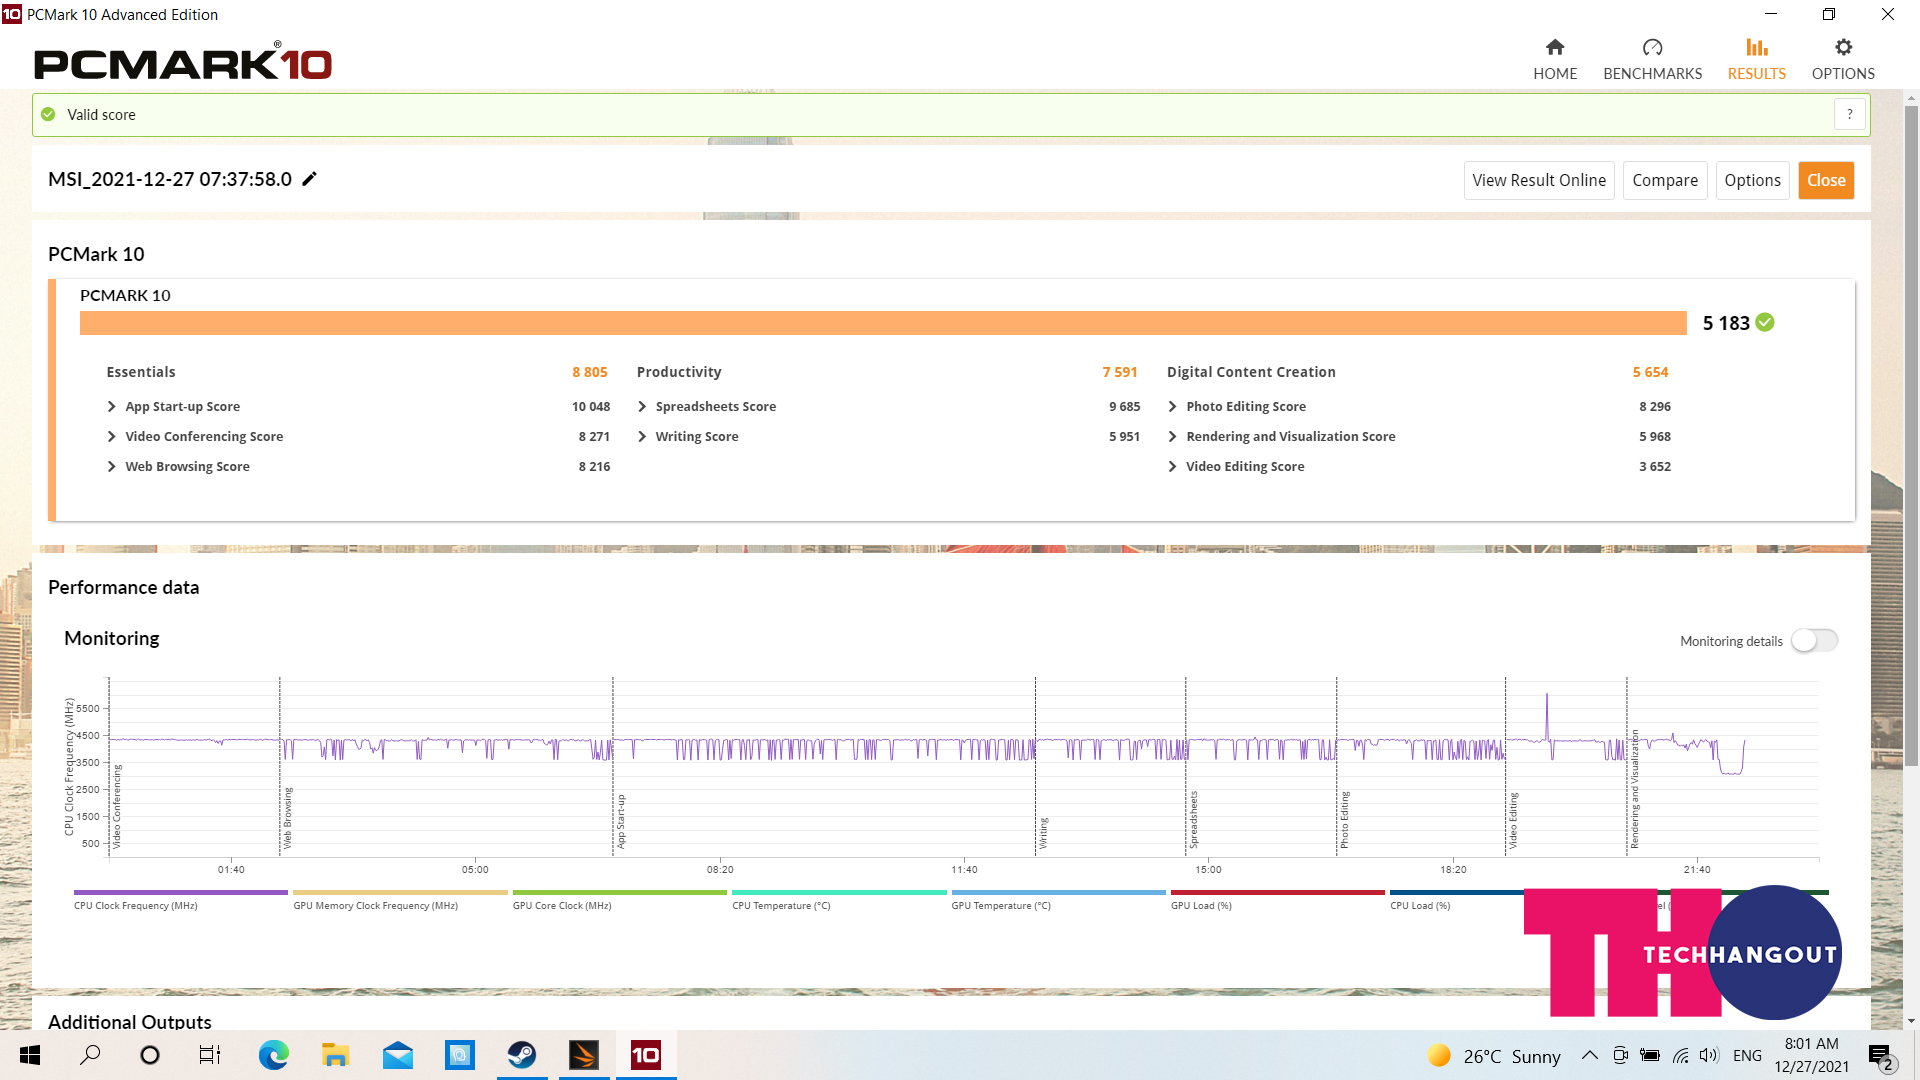This screenshot has width=1920, height=1080.
Task: Switch to the RESULTS tab
Action: (x=1756, y=60)
